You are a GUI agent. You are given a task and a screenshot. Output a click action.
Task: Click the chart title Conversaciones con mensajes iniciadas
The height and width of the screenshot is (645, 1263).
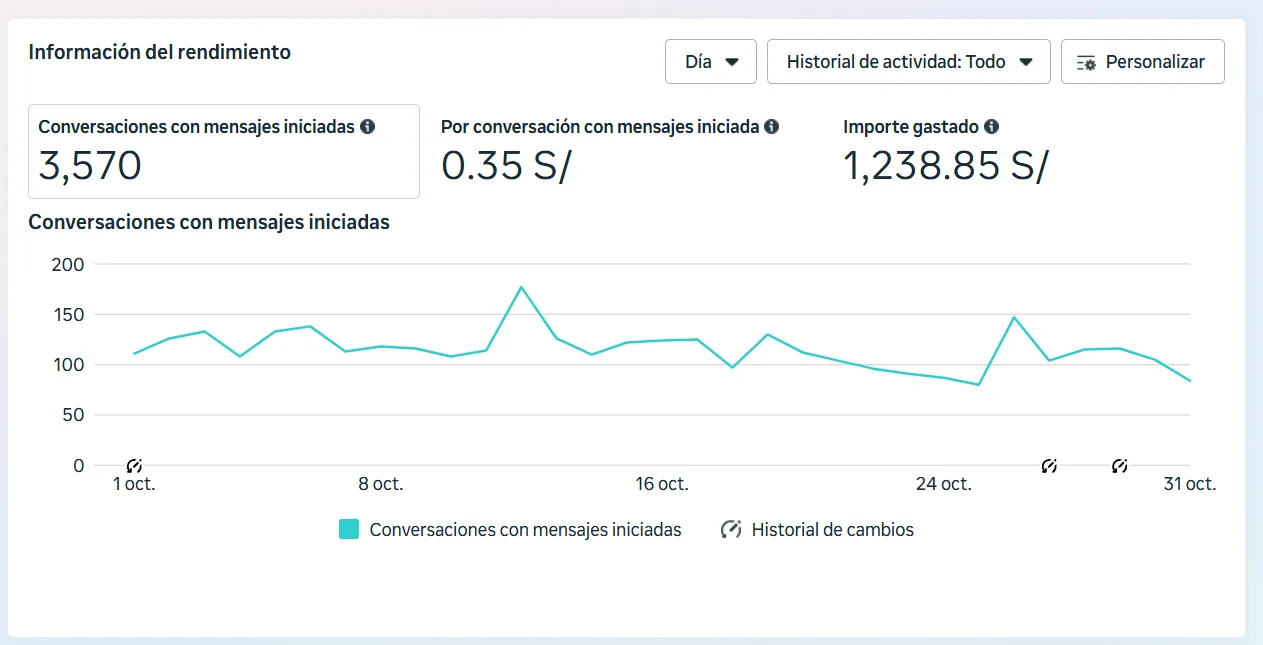point(209,222)
